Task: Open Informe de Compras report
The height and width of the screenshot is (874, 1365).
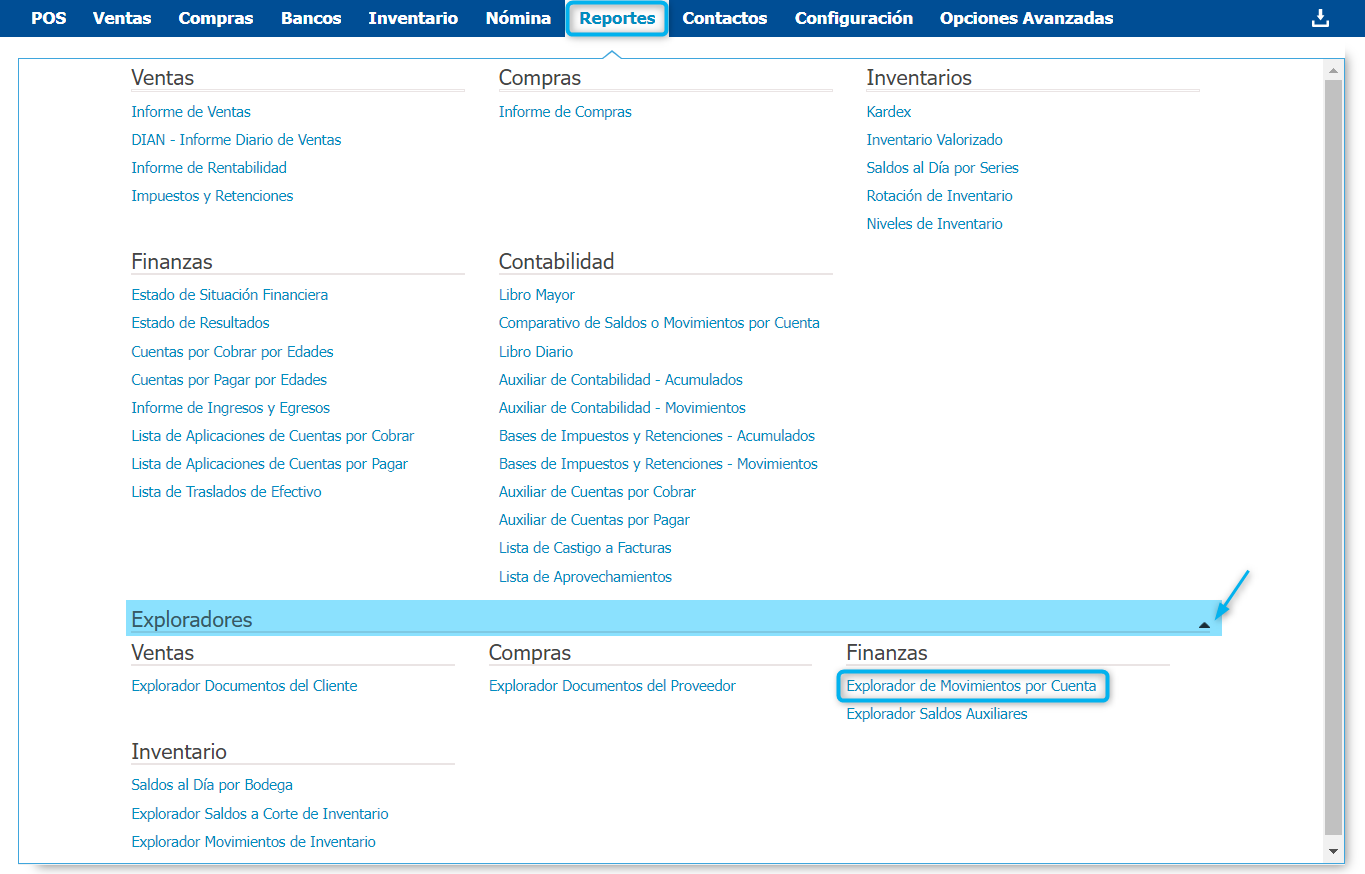Action: pos(565,112)
